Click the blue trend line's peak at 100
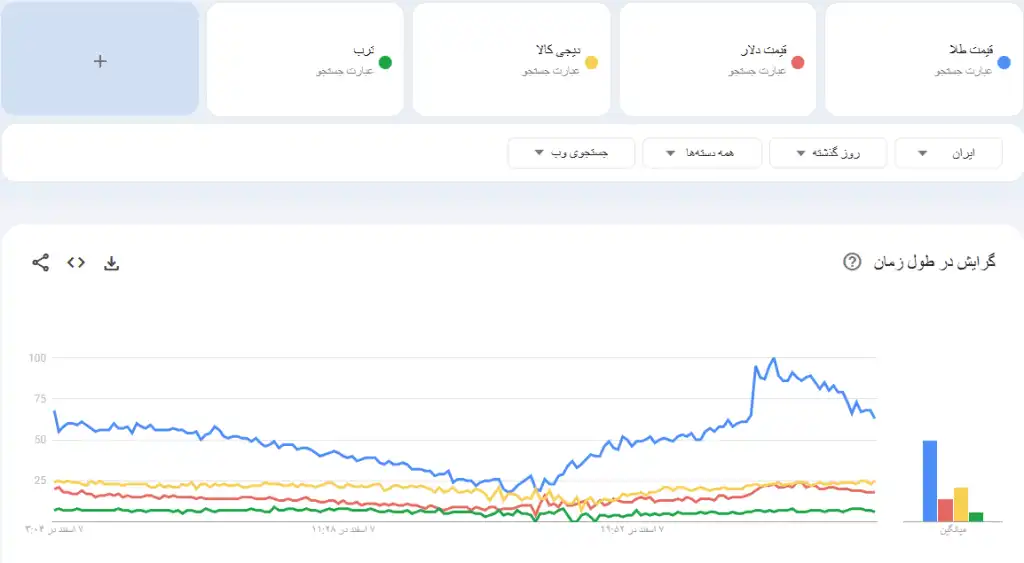The height and width of the screenshot is (563, 1024). pyautogui.click(x=773, y=358)
